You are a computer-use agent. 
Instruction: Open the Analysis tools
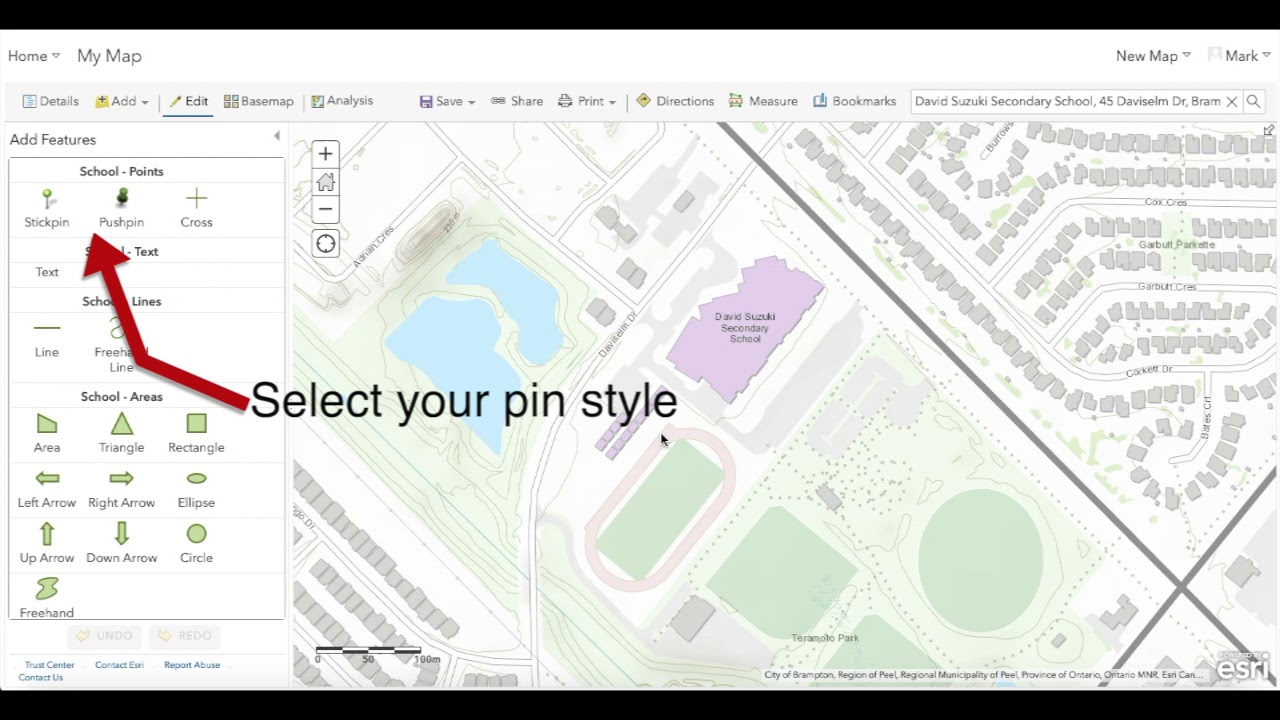[342, 101]
